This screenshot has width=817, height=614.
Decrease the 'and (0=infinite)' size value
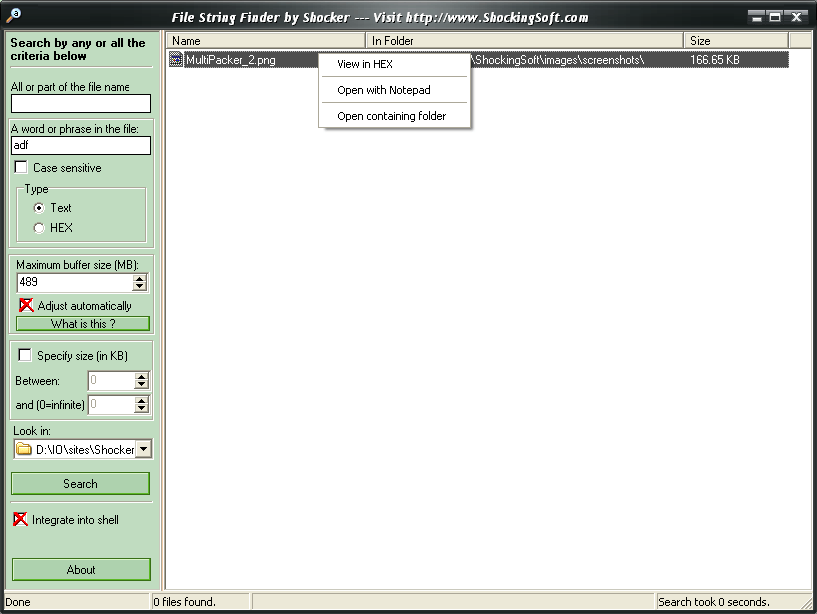[141, 409]
